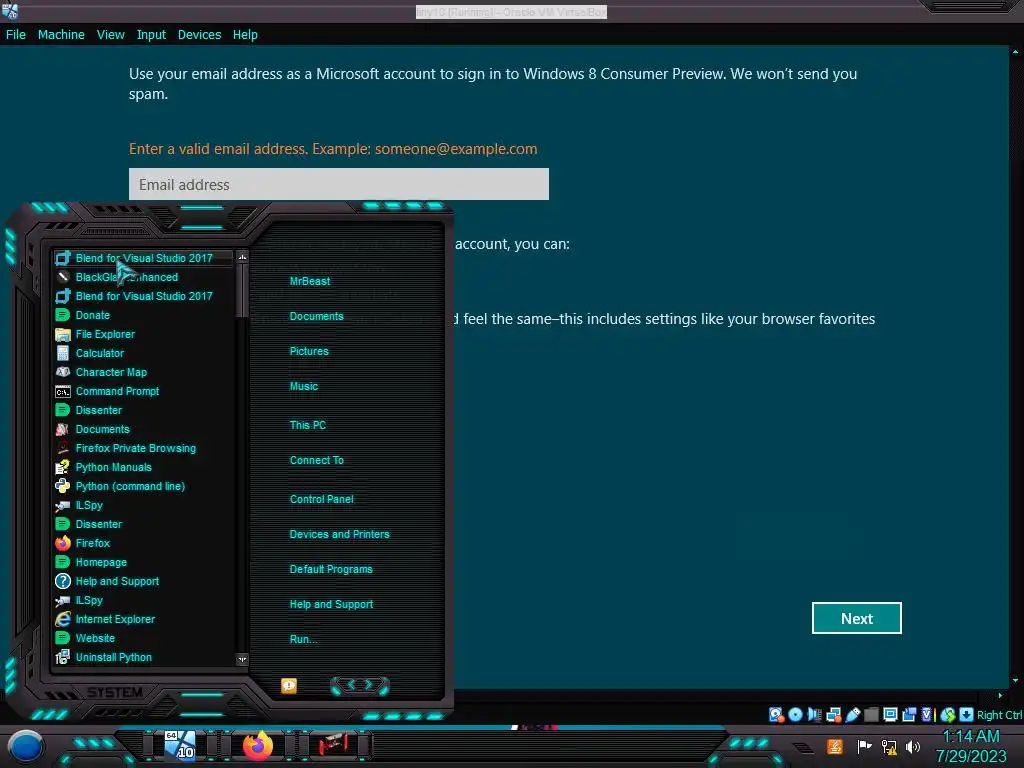The height and width of the screenshot is (768, 1024).
Task: Click the program list scroll-down arrow
Action: pos(242,659)
